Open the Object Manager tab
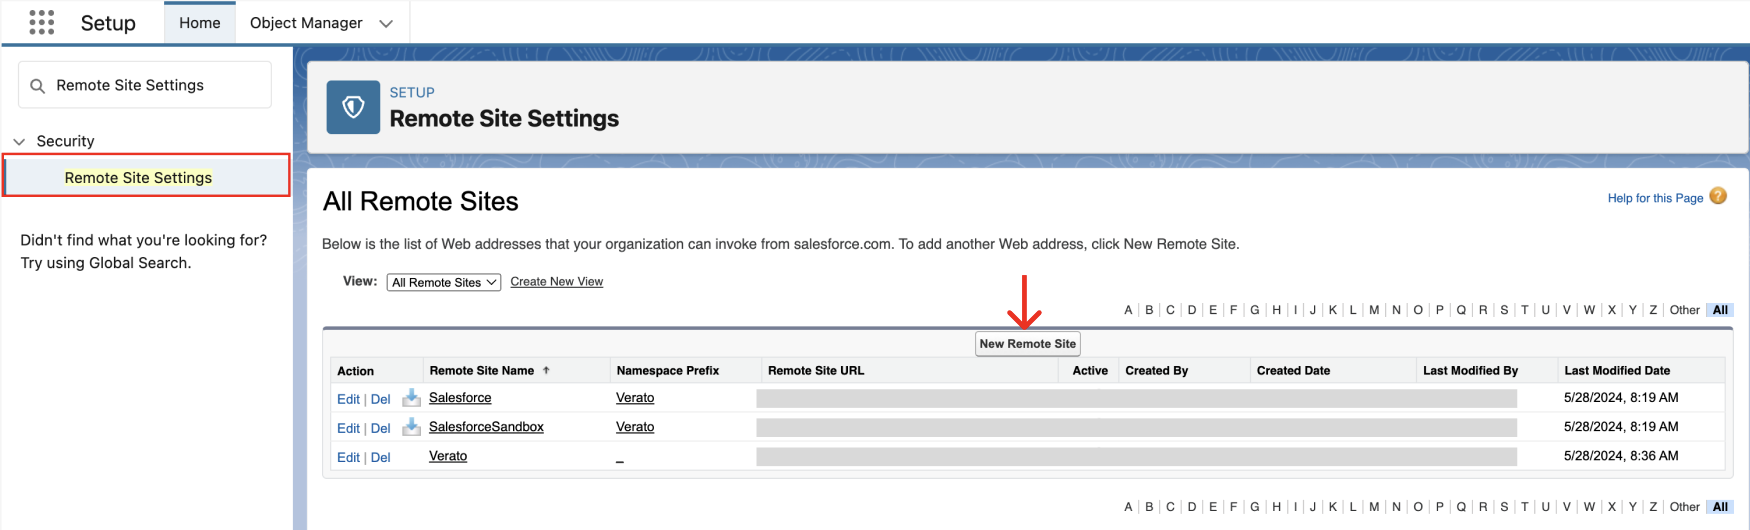This screenshot has height=530, width=1750. pos(306,23)
